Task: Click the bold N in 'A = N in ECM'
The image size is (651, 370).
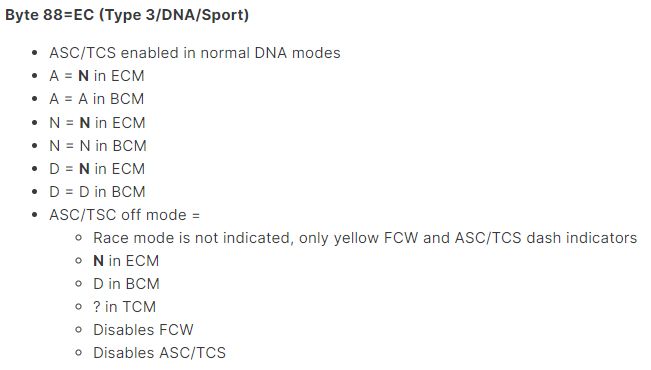Action: point(83,76)
